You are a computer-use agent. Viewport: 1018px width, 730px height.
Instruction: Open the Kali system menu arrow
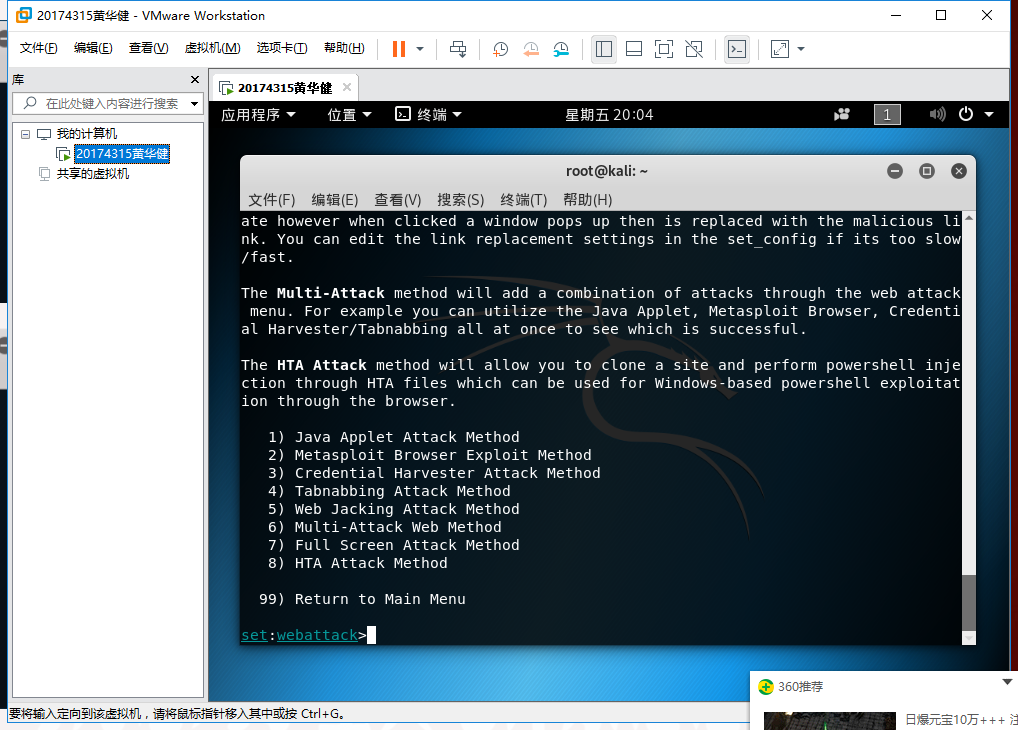(x=989, y=114)
